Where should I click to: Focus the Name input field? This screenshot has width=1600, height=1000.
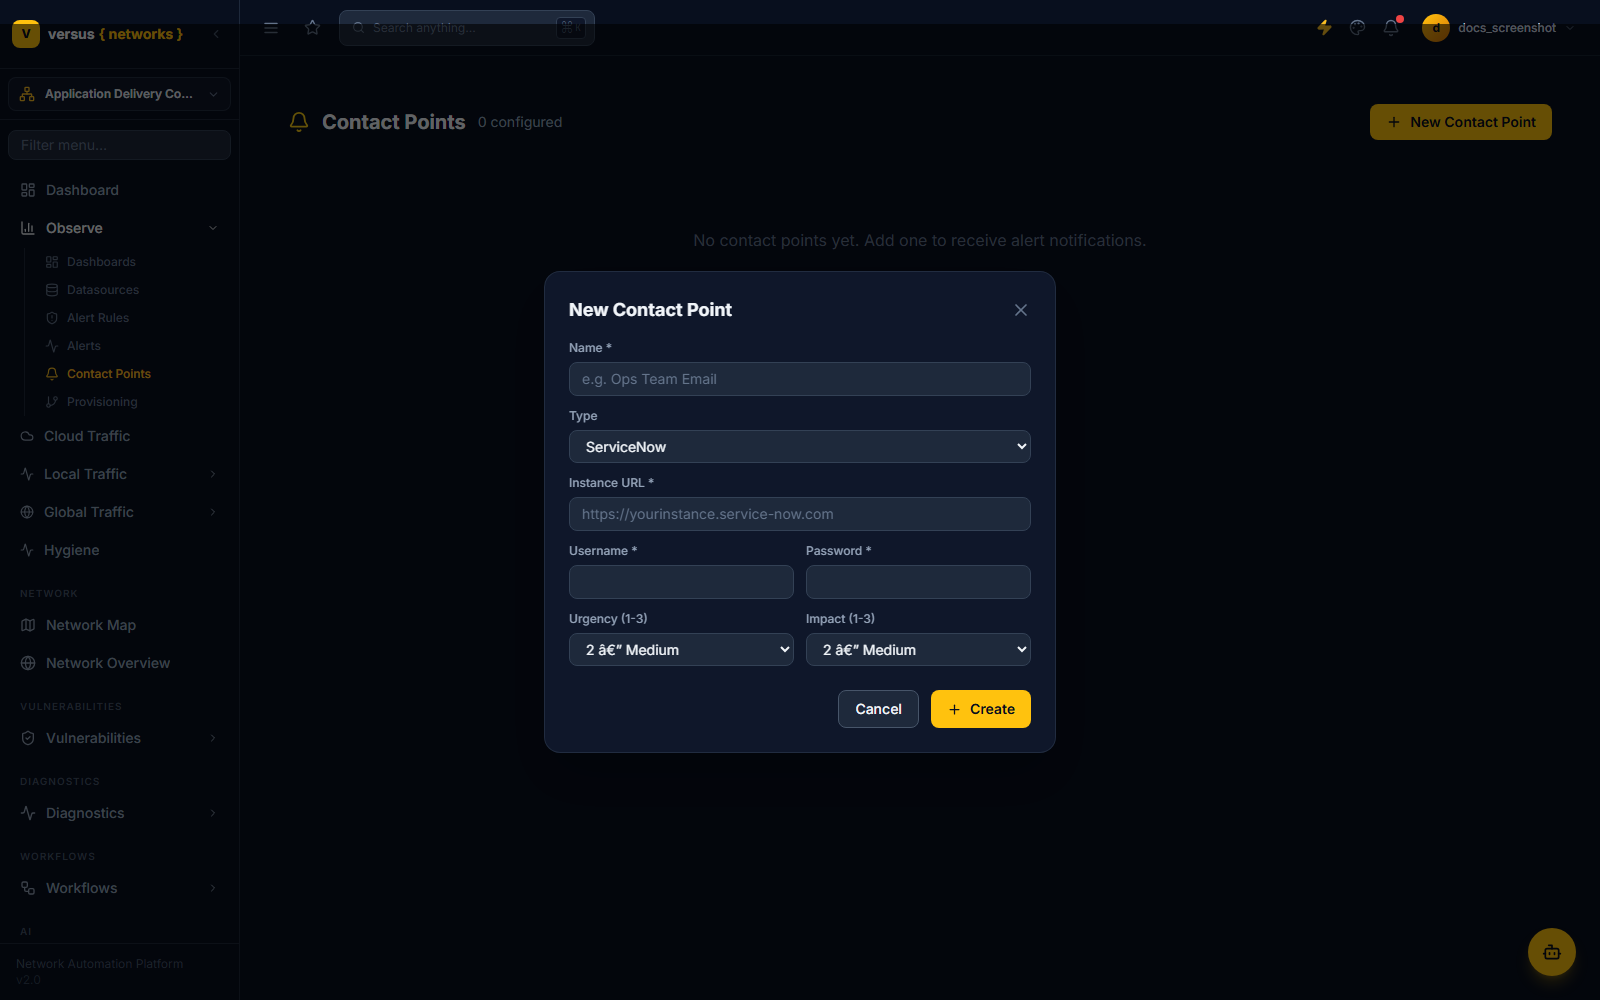pyautogui.click(x=800, y=379)
